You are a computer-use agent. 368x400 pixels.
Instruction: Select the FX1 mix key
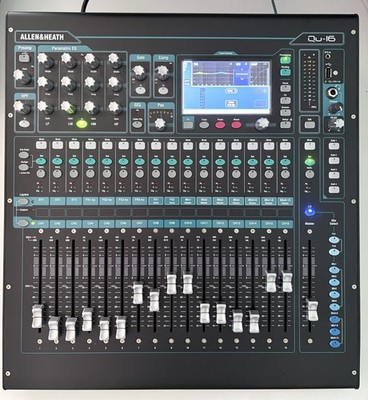pyautogui.click(x=334, y=240)
